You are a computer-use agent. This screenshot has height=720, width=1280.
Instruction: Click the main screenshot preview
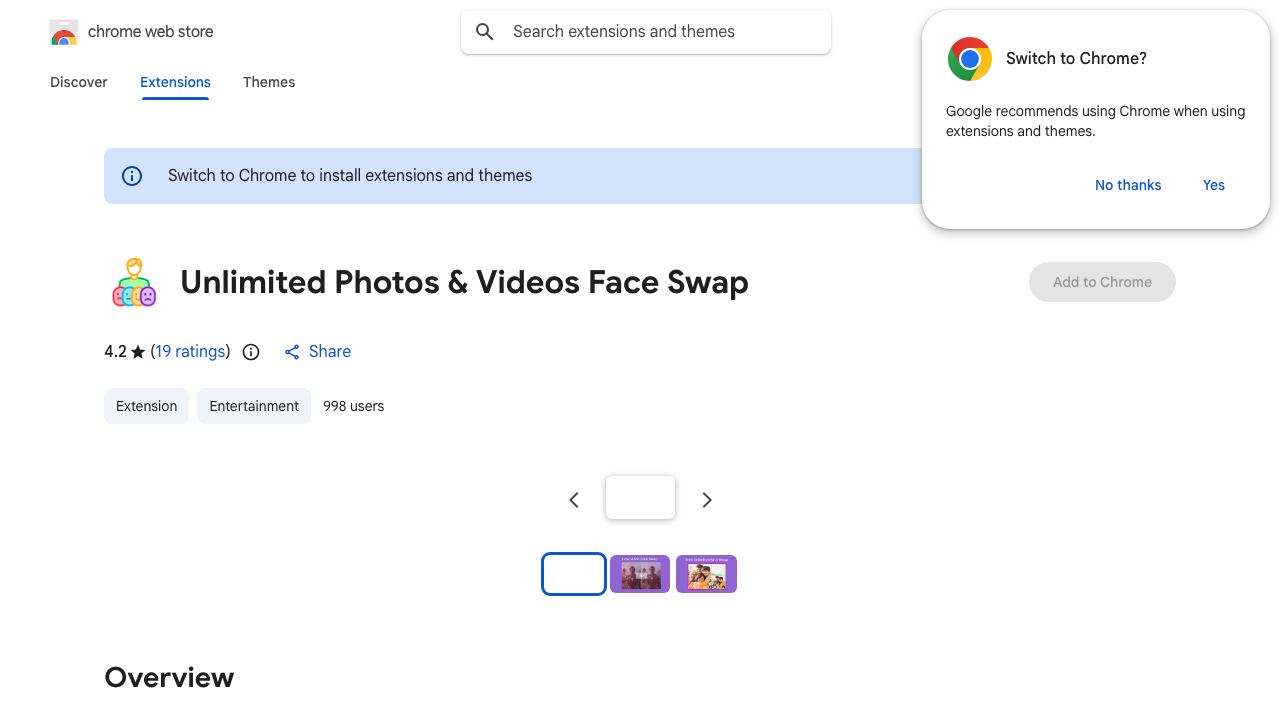pos(640,497)
